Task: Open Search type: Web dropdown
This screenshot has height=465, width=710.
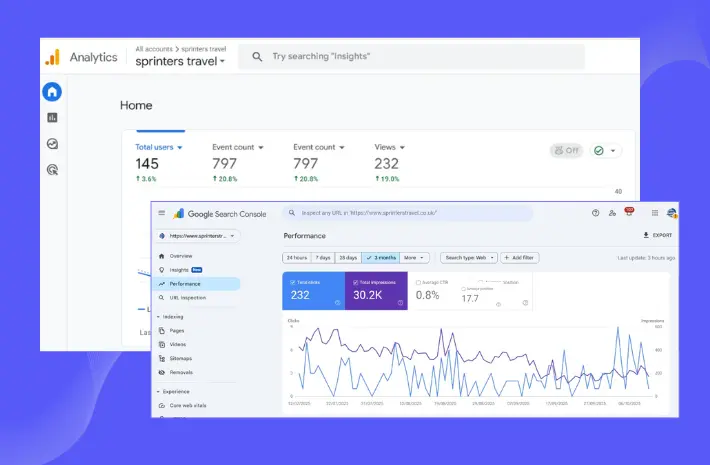Action: 469,258
